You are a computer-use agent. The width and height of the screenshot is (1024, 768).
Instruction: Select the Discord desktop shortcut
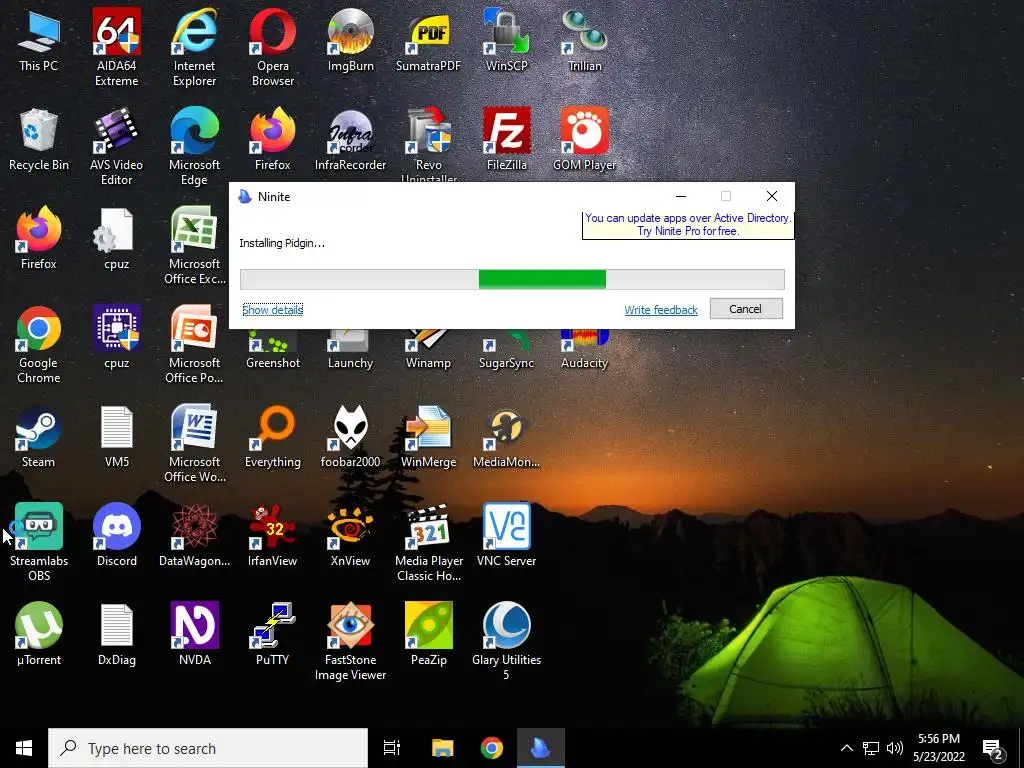pyautogui.click(x=116, y=536)
